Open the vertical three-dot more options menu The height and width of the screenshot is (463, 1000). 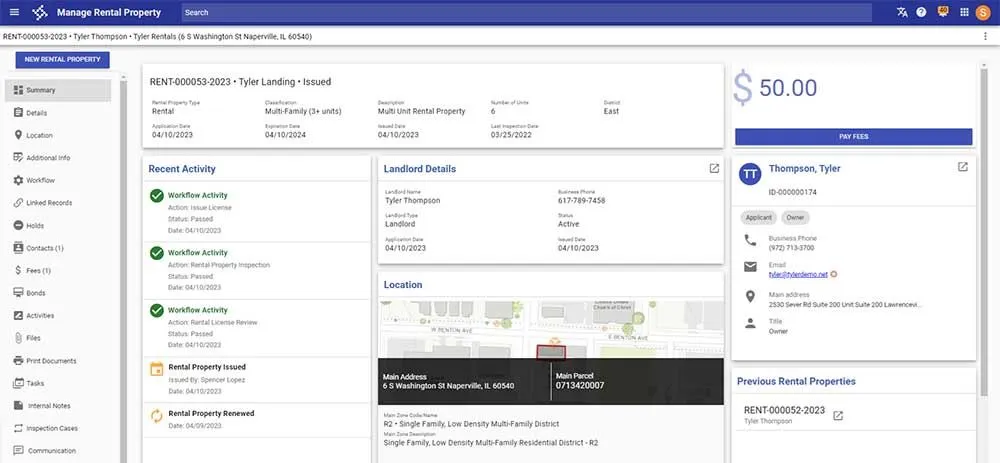[986, 36]
